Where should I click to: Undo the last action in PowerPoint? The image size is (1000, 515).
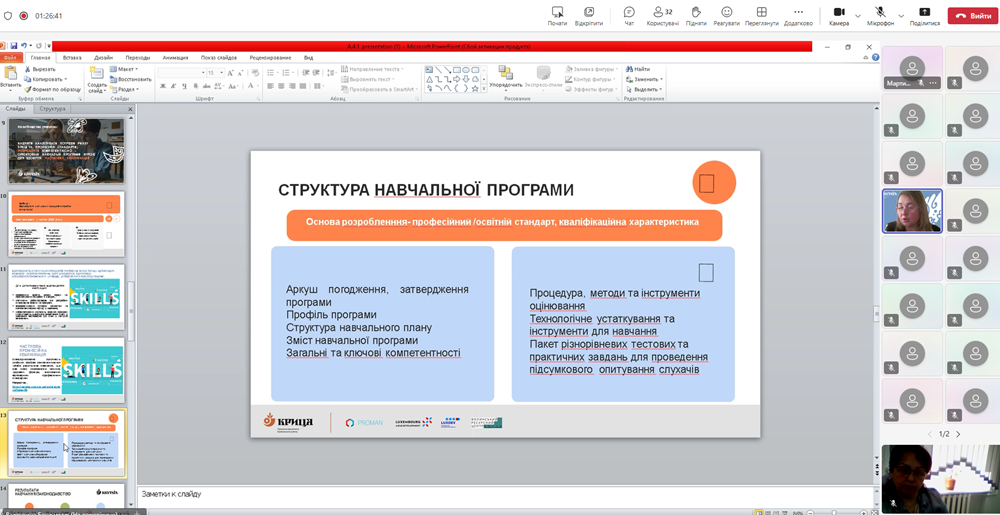(24, 46)
